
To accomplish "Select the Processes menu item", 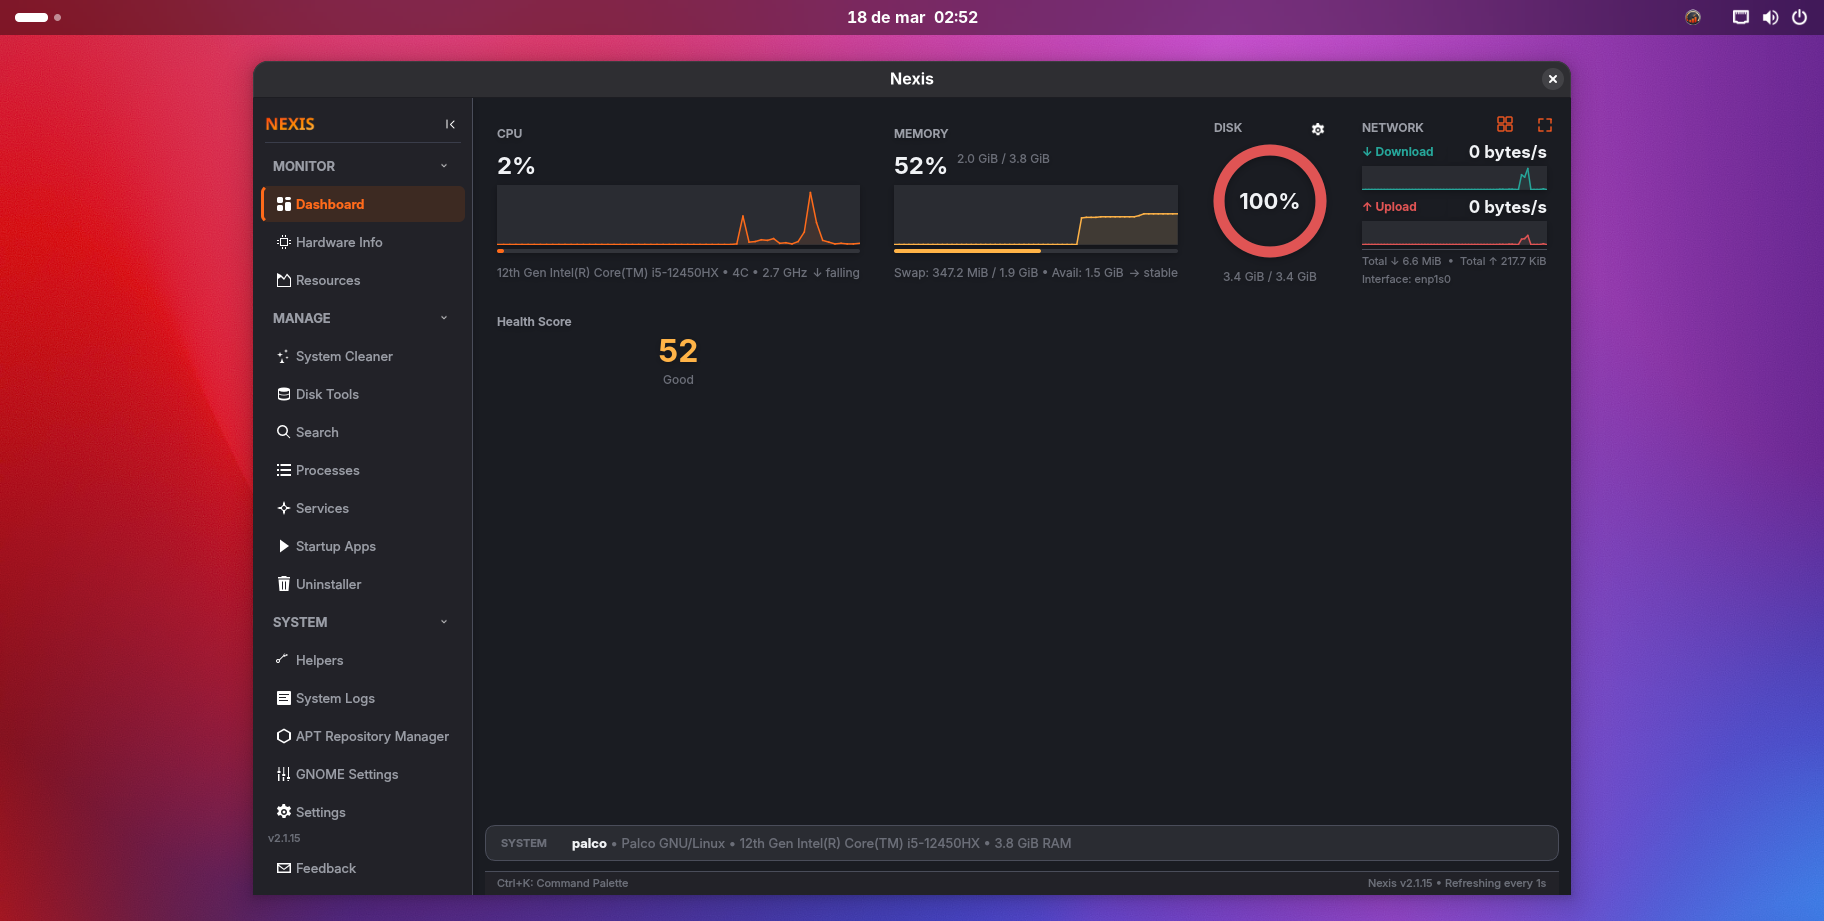I will [x=327, y=470].
